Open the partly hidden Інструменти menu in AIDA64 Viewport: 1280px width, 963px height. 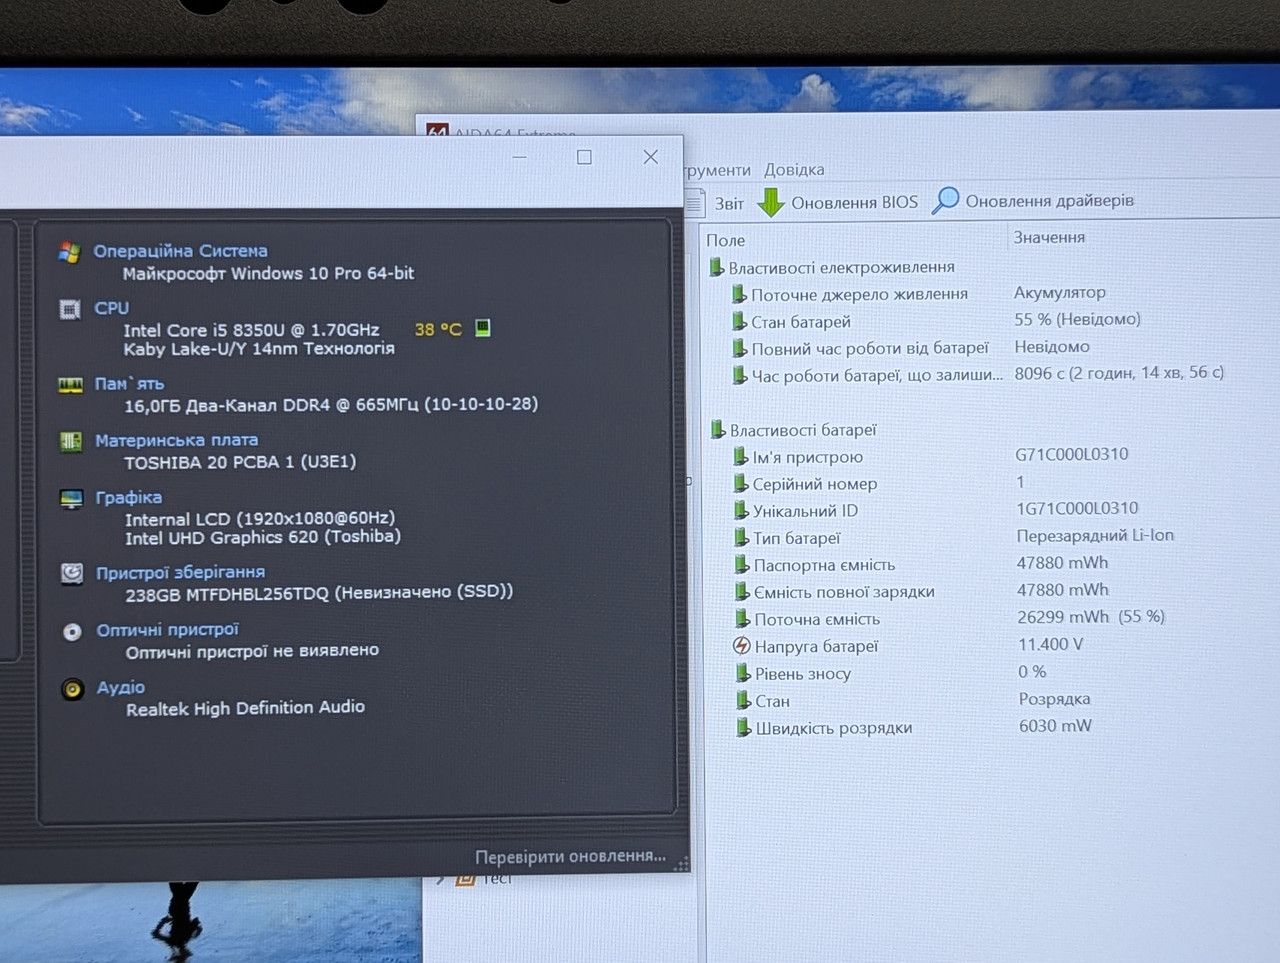tap(717, 170)
